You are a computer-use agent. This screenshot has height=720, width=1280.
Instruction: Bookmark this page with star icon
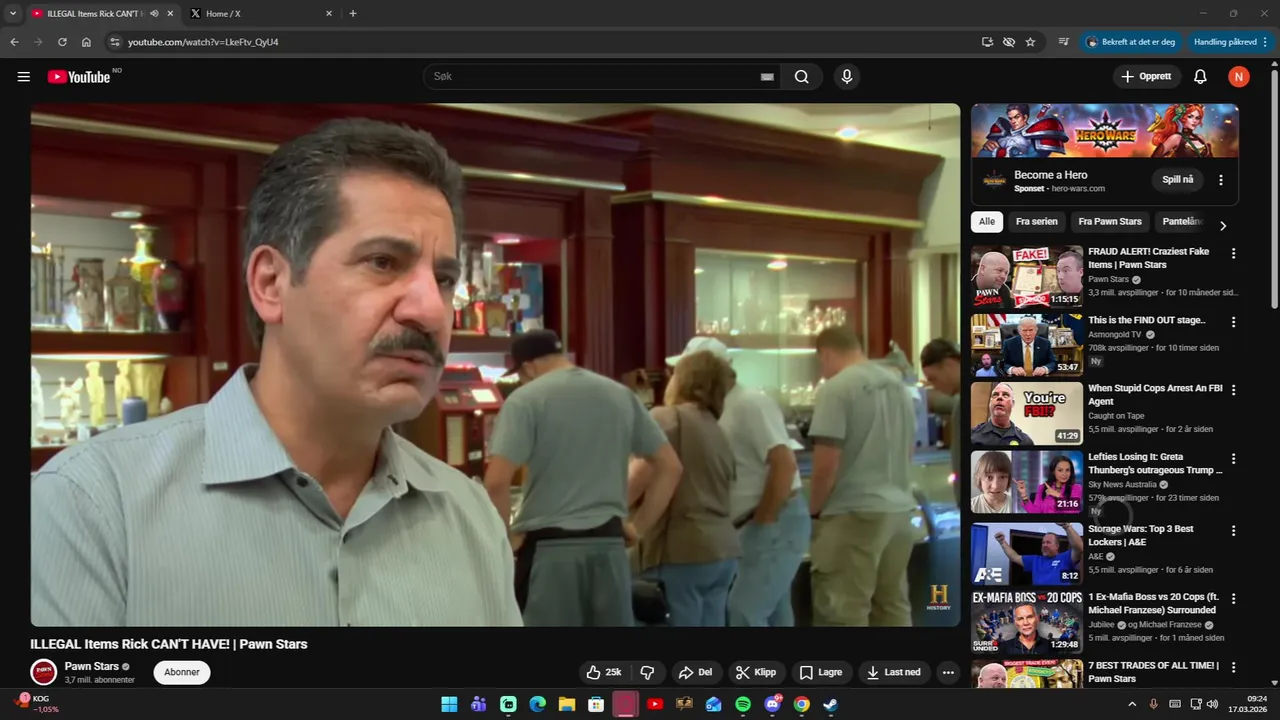(1030, 42)
